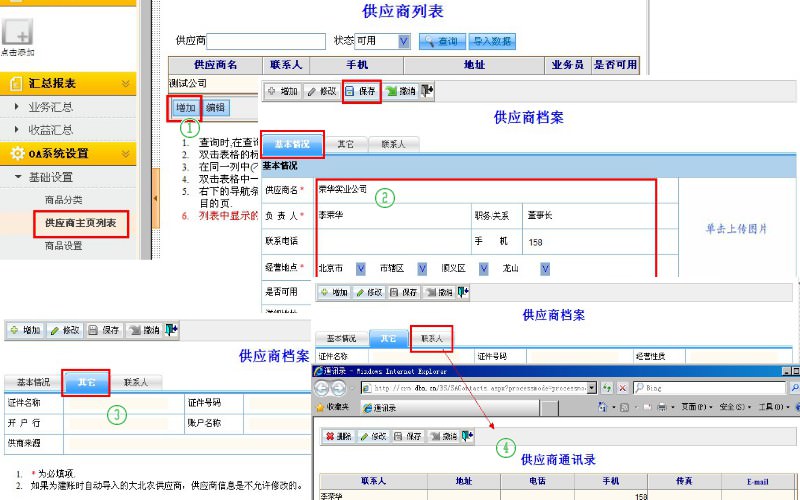Click the exit door icon in top toolbar

pos(428,91)
